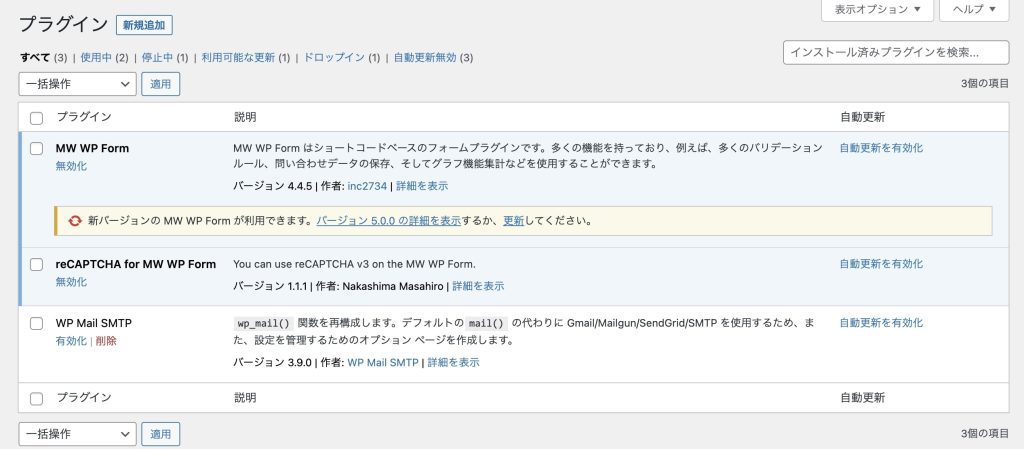The image size is (1024, 449).
Task: Click the top 3個の項目 count
Action: pos(985,84)
